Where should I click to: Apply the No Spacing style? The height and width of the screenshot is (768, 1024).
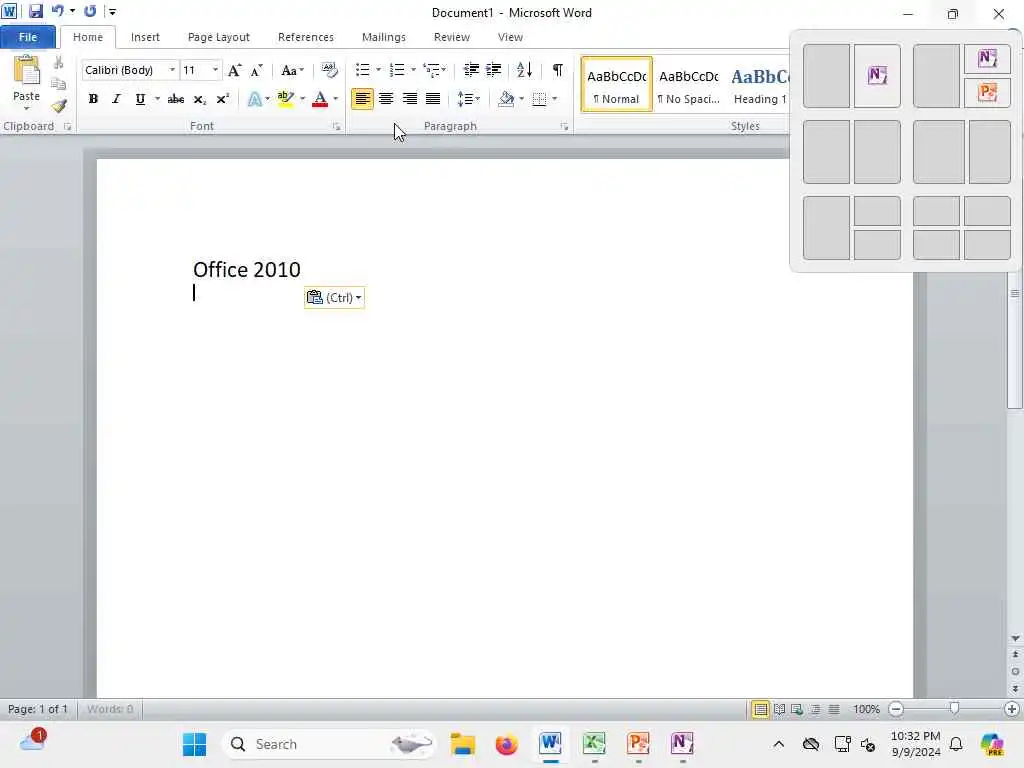[689, 85]
